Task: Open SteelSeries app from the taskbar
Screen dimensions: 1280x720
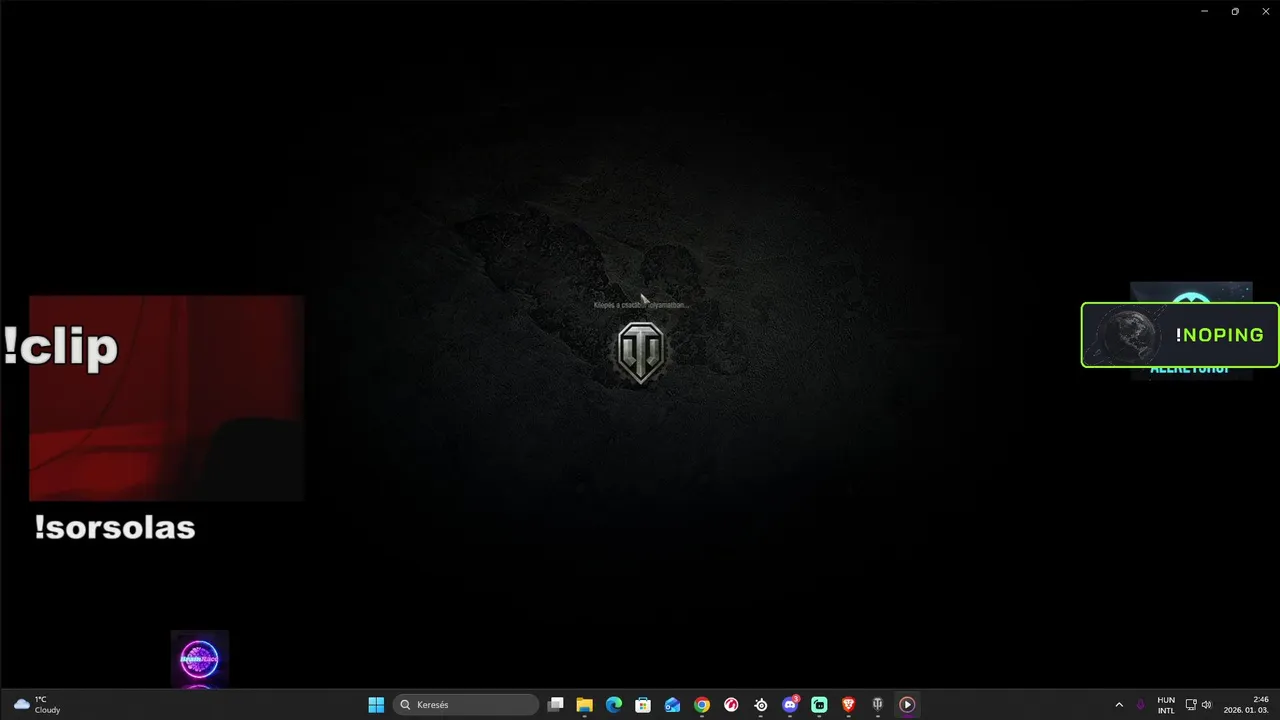Action: [x=761, y=705]
